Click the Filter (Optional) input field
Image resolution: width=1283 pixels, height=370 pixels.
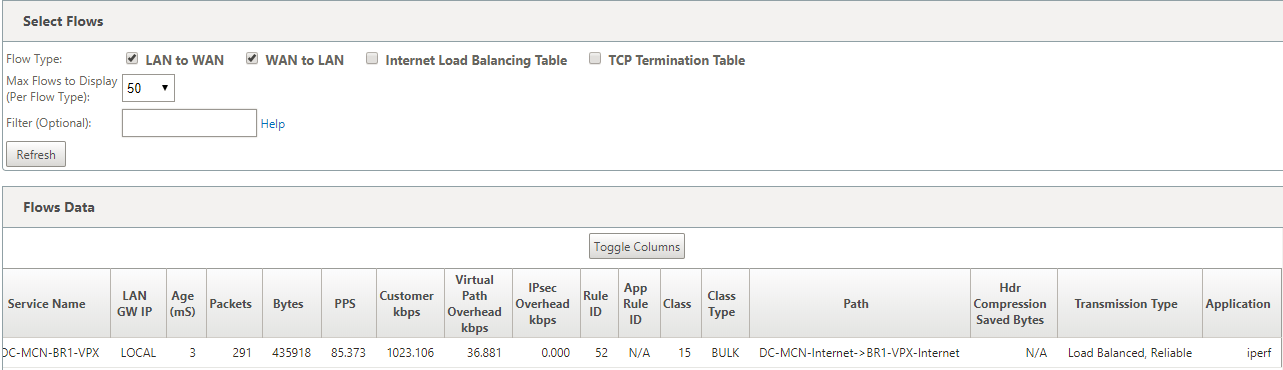[189, 123]
